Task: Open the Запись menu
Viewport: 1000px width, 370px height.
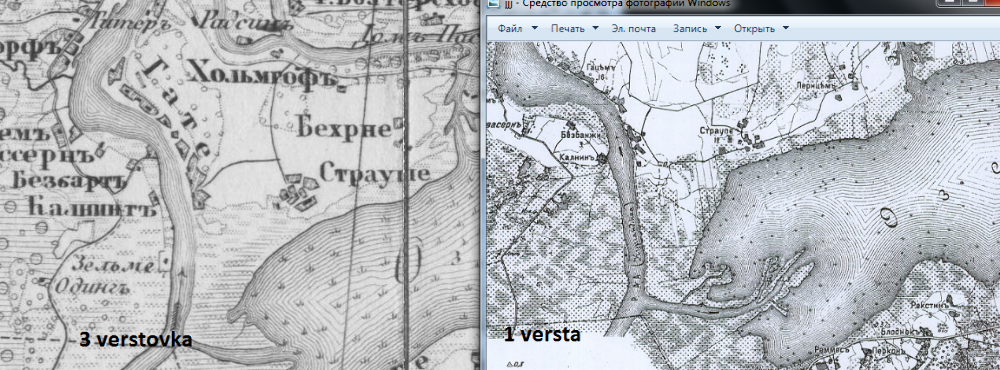Action: pos(690,29)
